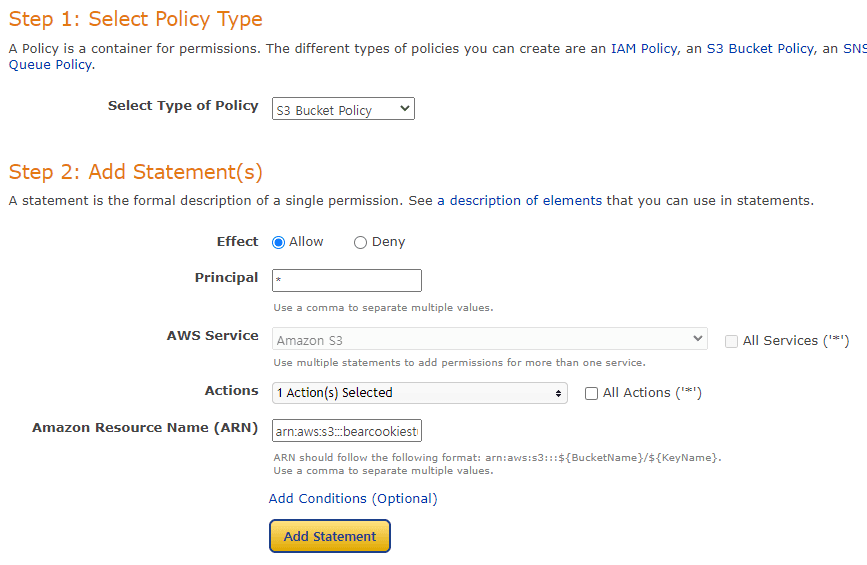Click the Step 2: Add Statement(s) heading
Screen dimensions: 867x565
click(x=136, y=172)
